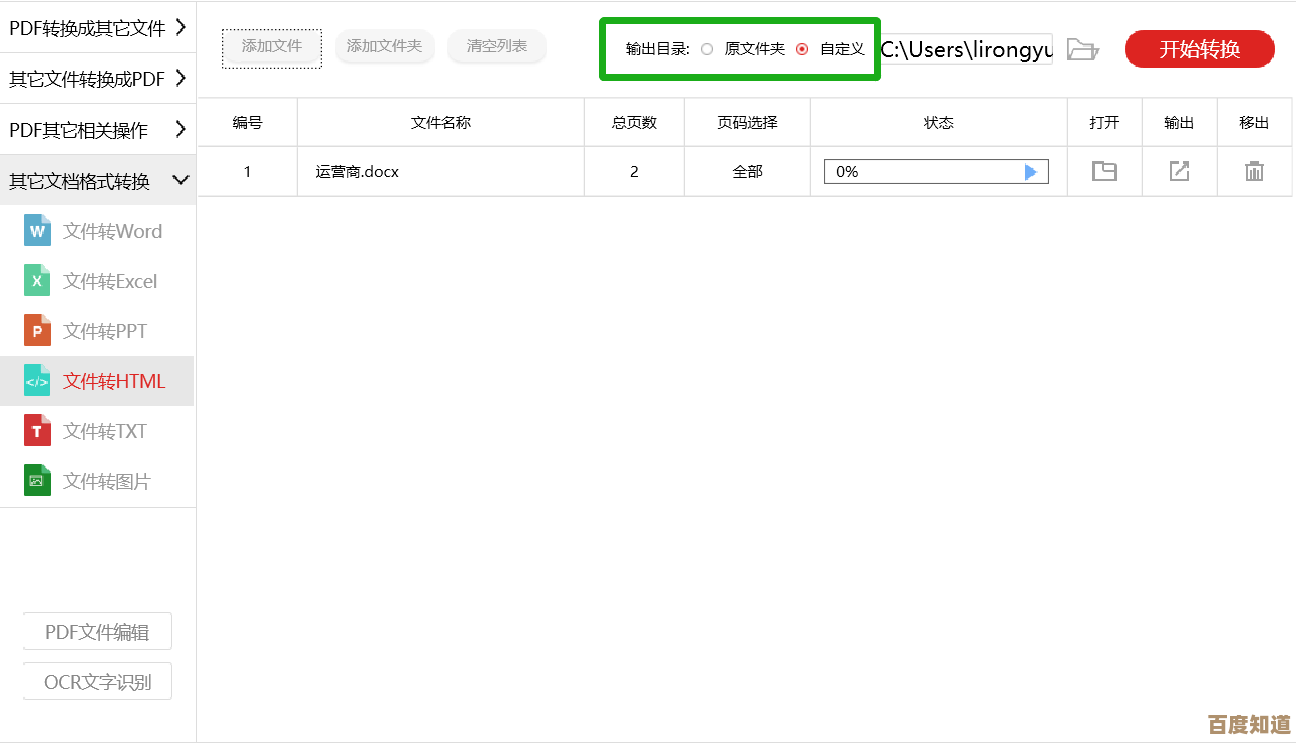The image size is (1296, 743).
Task: Open the output folder browse icon
Action: click(x=1082, y=48)
